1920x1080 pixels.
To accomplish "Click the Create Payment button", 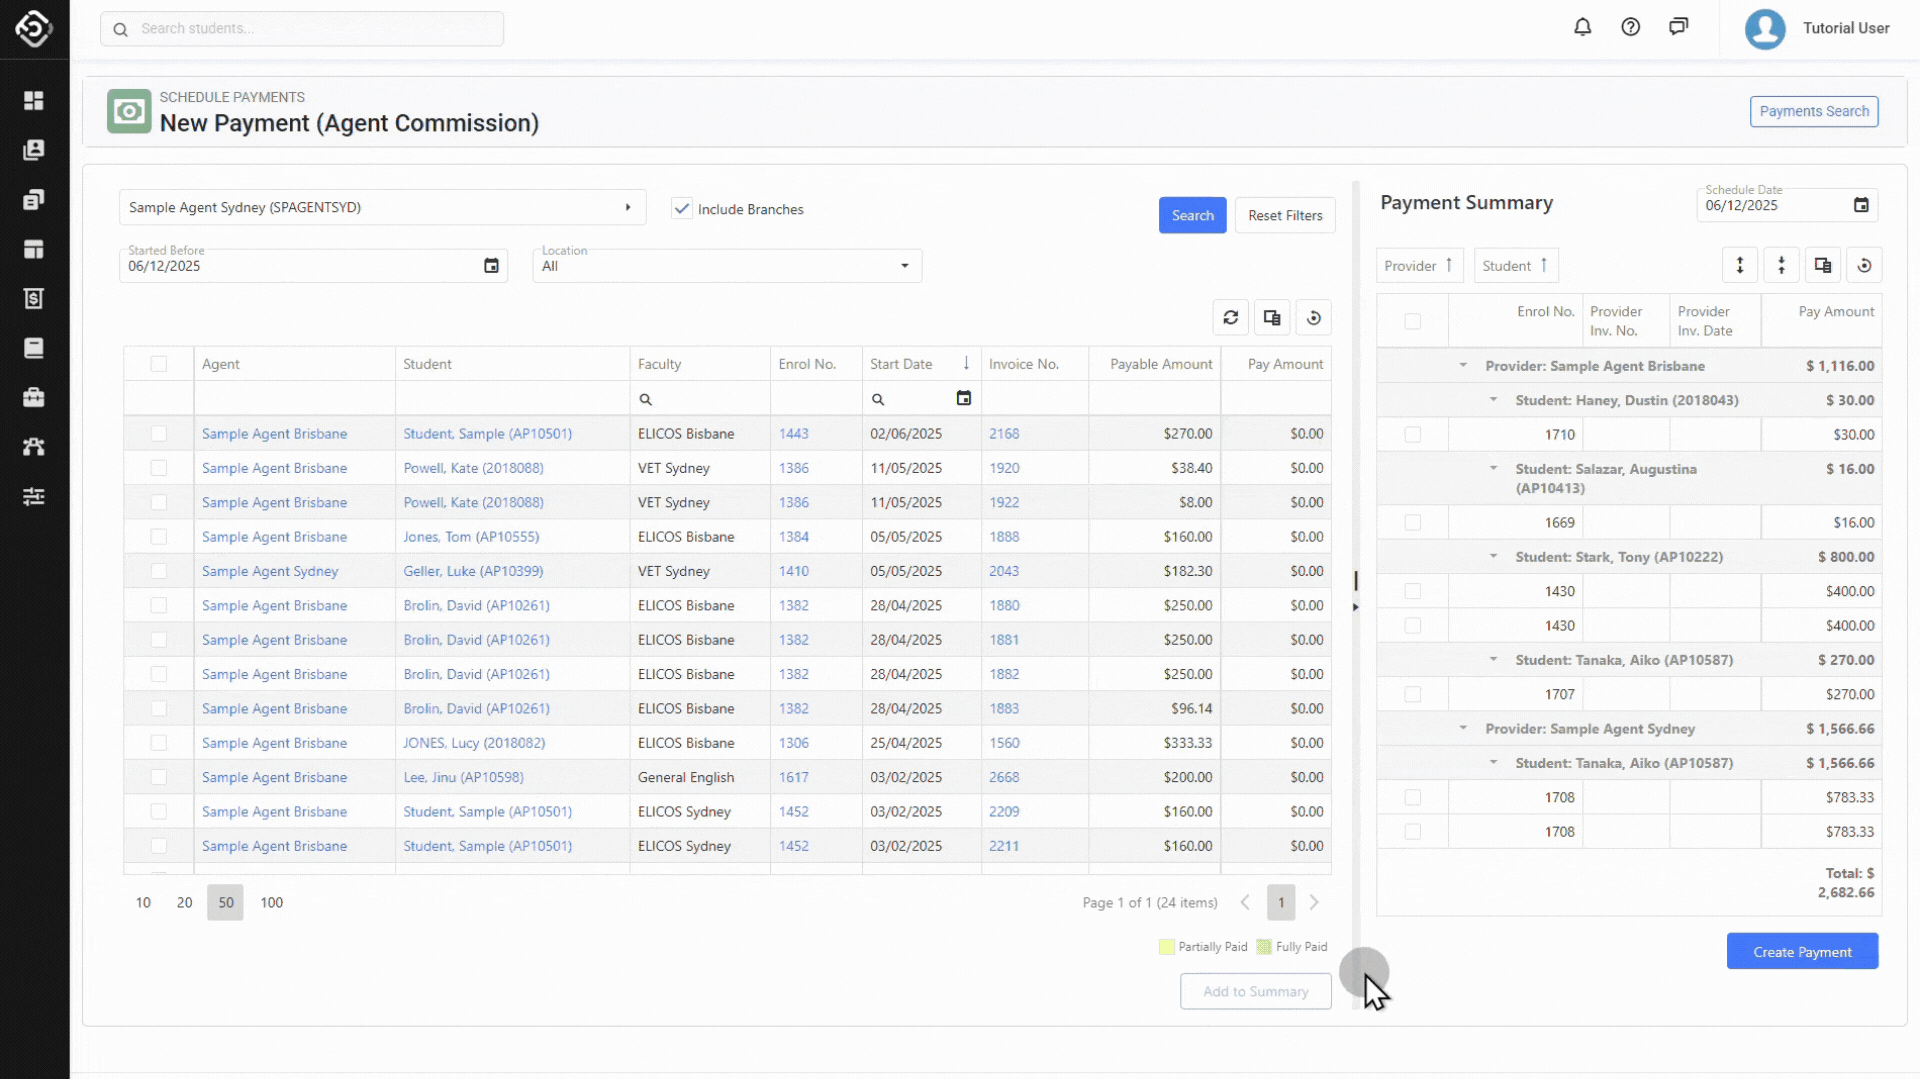I will tap(1802, 952).
